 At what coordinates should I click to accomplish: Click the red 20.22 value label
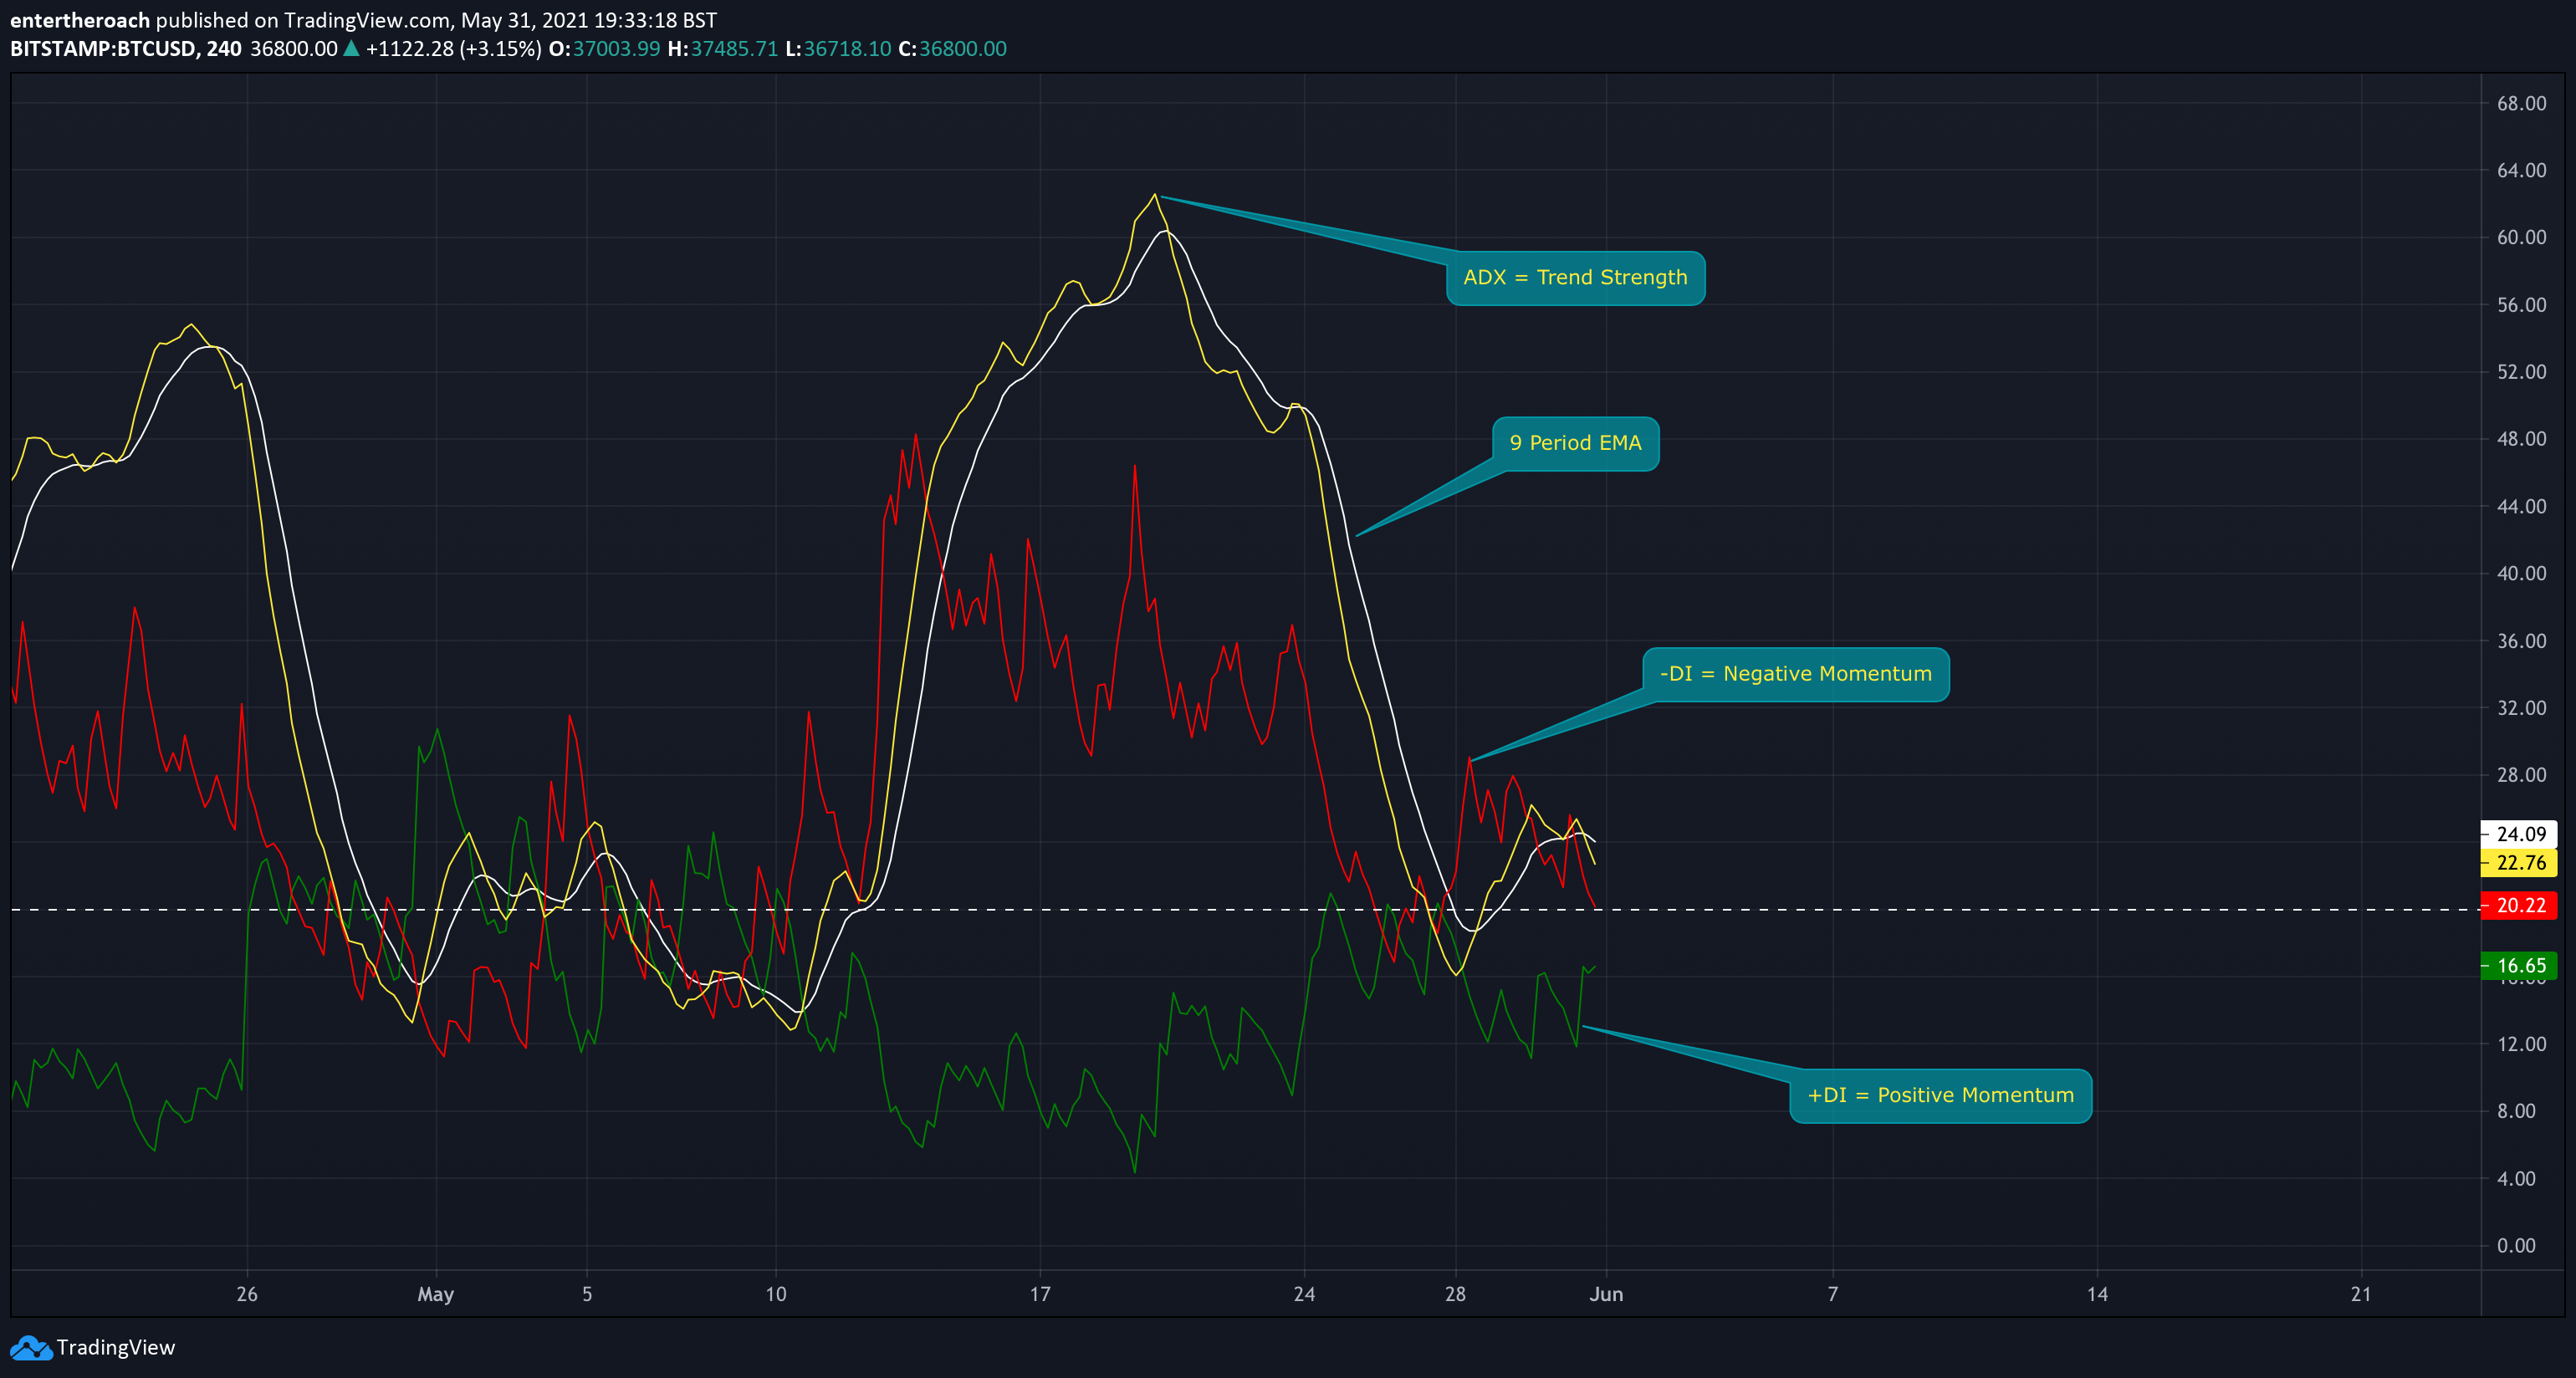point(2519,906)
